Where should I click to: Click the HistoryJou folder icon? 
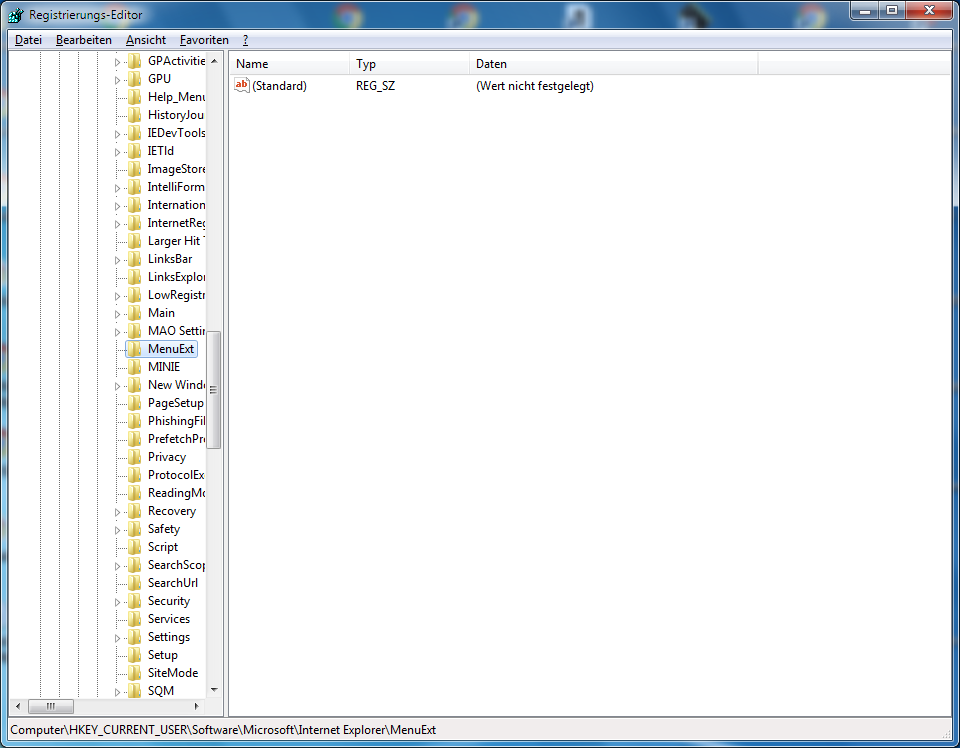pyautogui.click(x=135, y=114)
